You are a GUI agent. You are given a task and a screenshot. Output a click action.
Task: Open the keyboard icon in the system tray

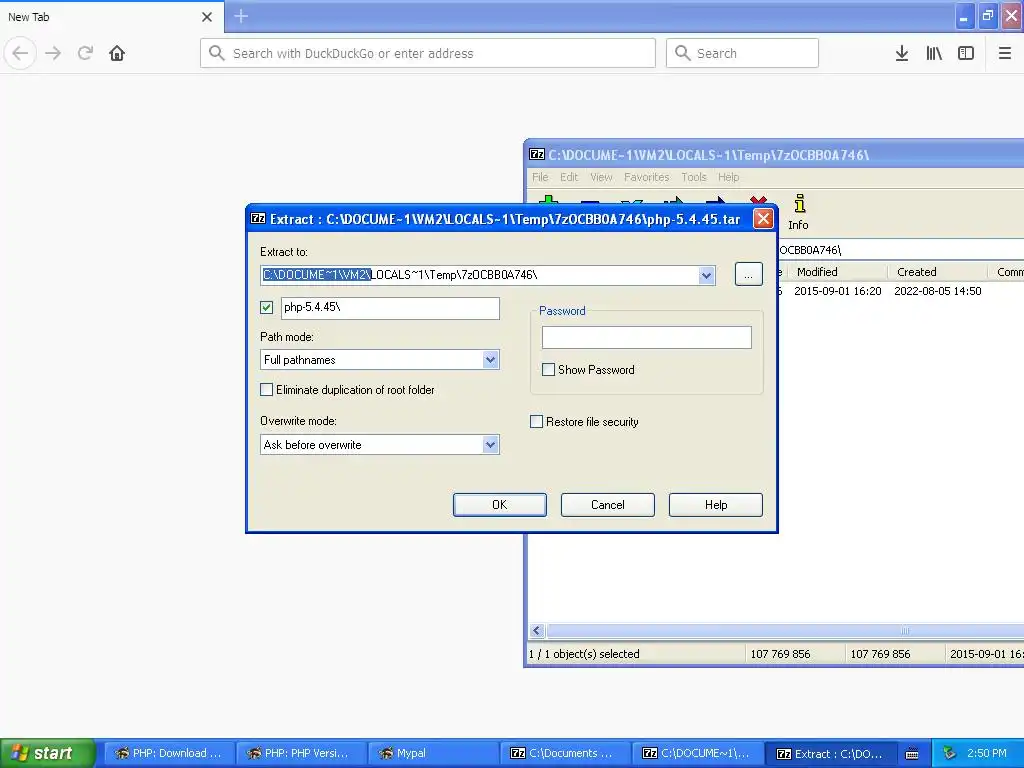click(x=912, y=754)
